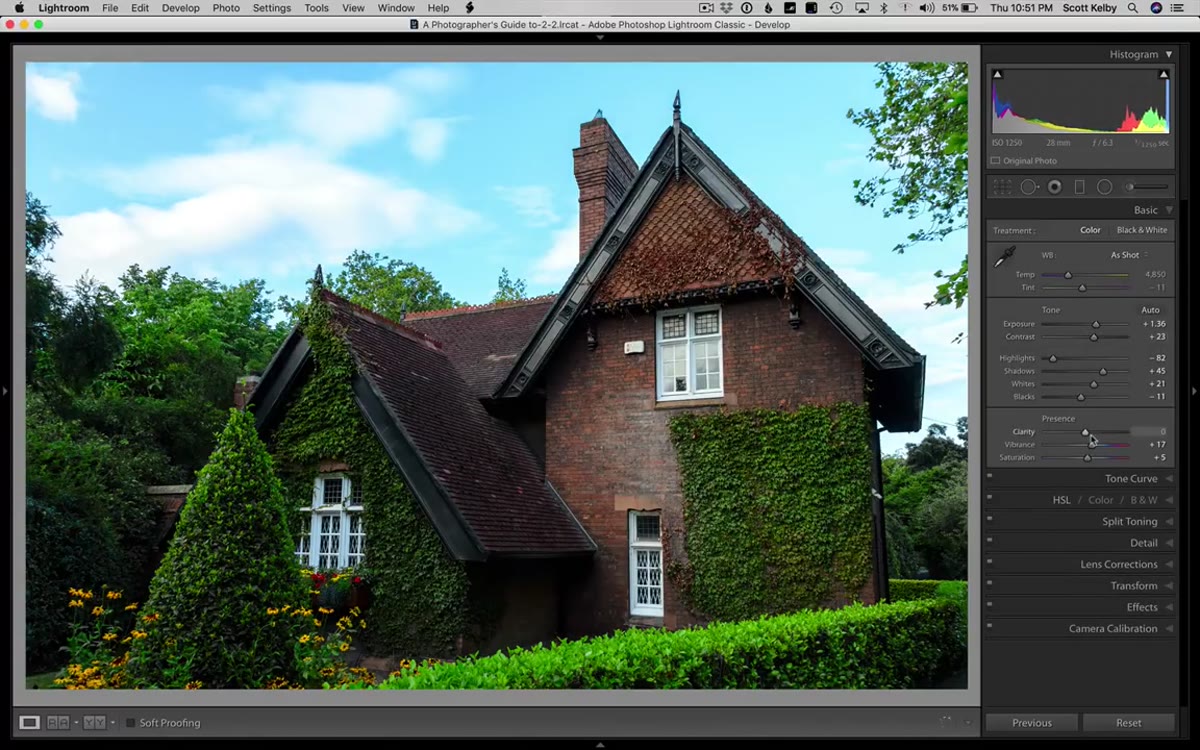The width and height of the screenshot is (1200, 750).
Task: Open Time Machine menu bar icon
Action: pyautogui.click(x=836, y=8)
